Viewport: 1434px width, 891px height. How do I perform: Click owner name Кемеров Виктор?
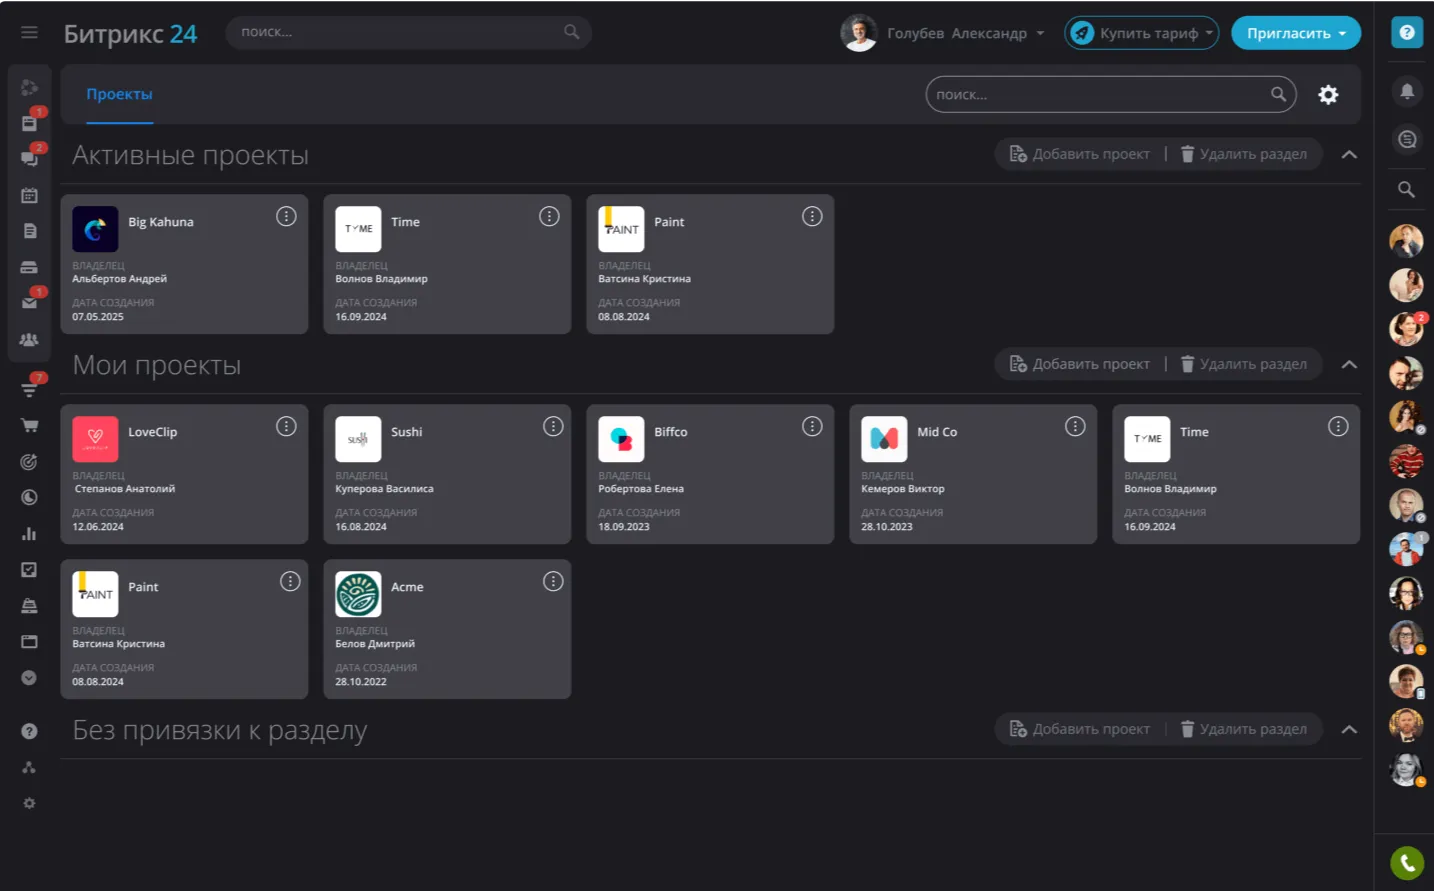pyautogui.click(x=903, y=489)
